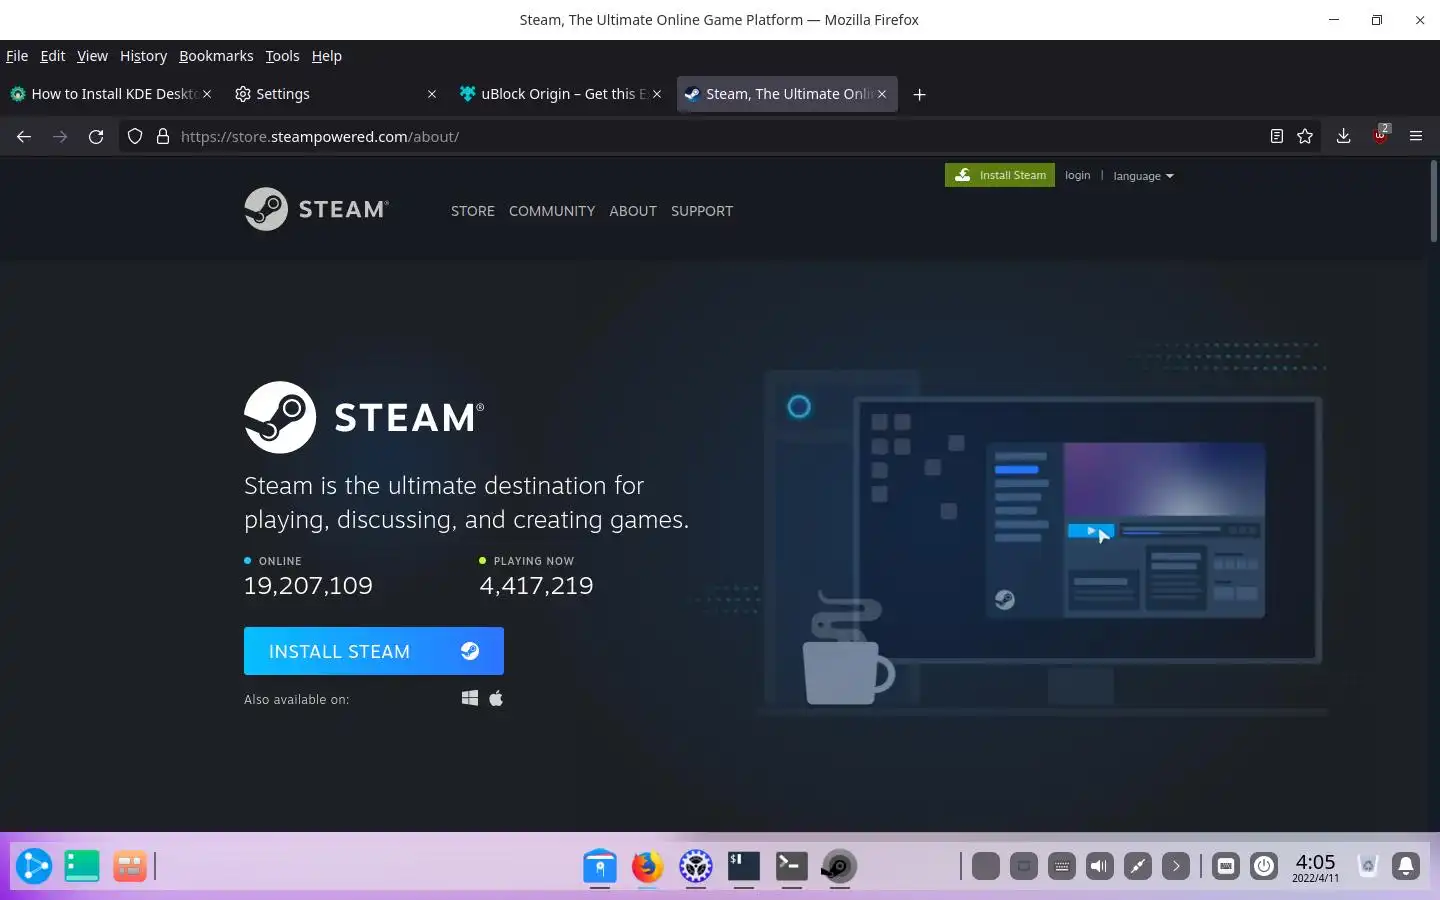Screen dimensions: 1440x900
Task: Go to the COMMUNITY section
Action: (x=552, y=211)
